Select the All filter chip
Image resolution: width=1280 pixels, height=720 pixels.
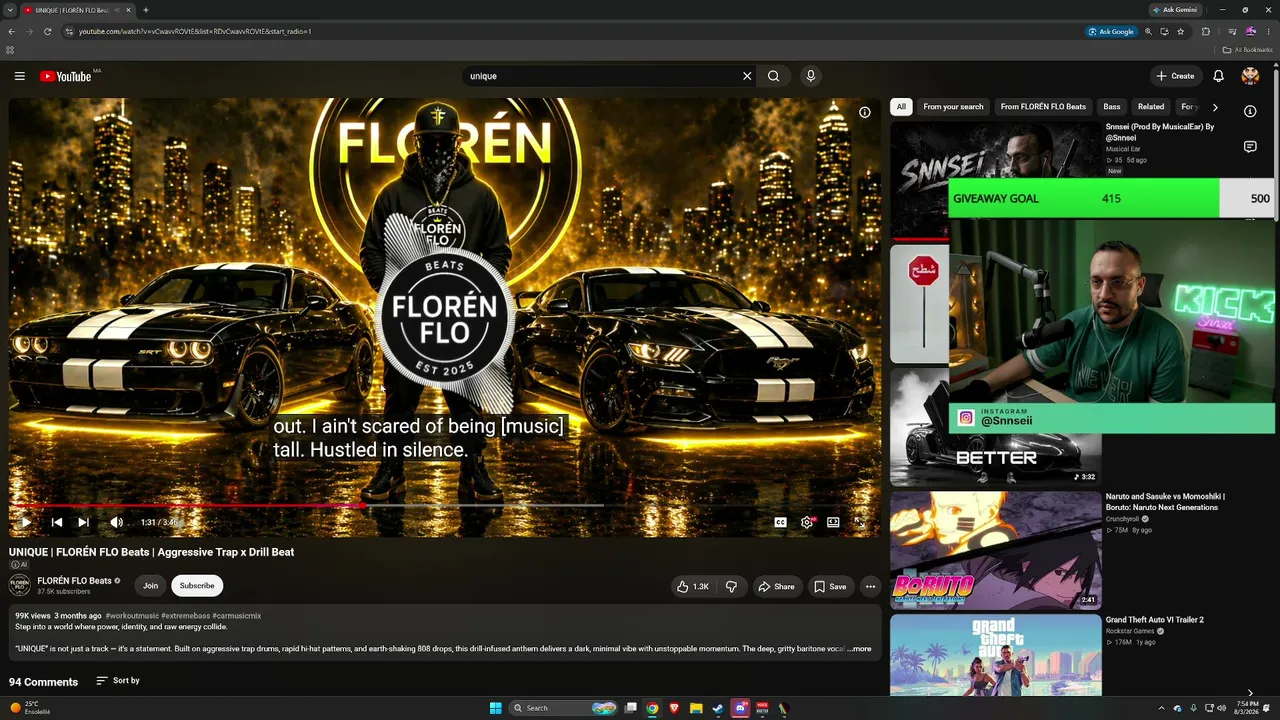point(901,107)
